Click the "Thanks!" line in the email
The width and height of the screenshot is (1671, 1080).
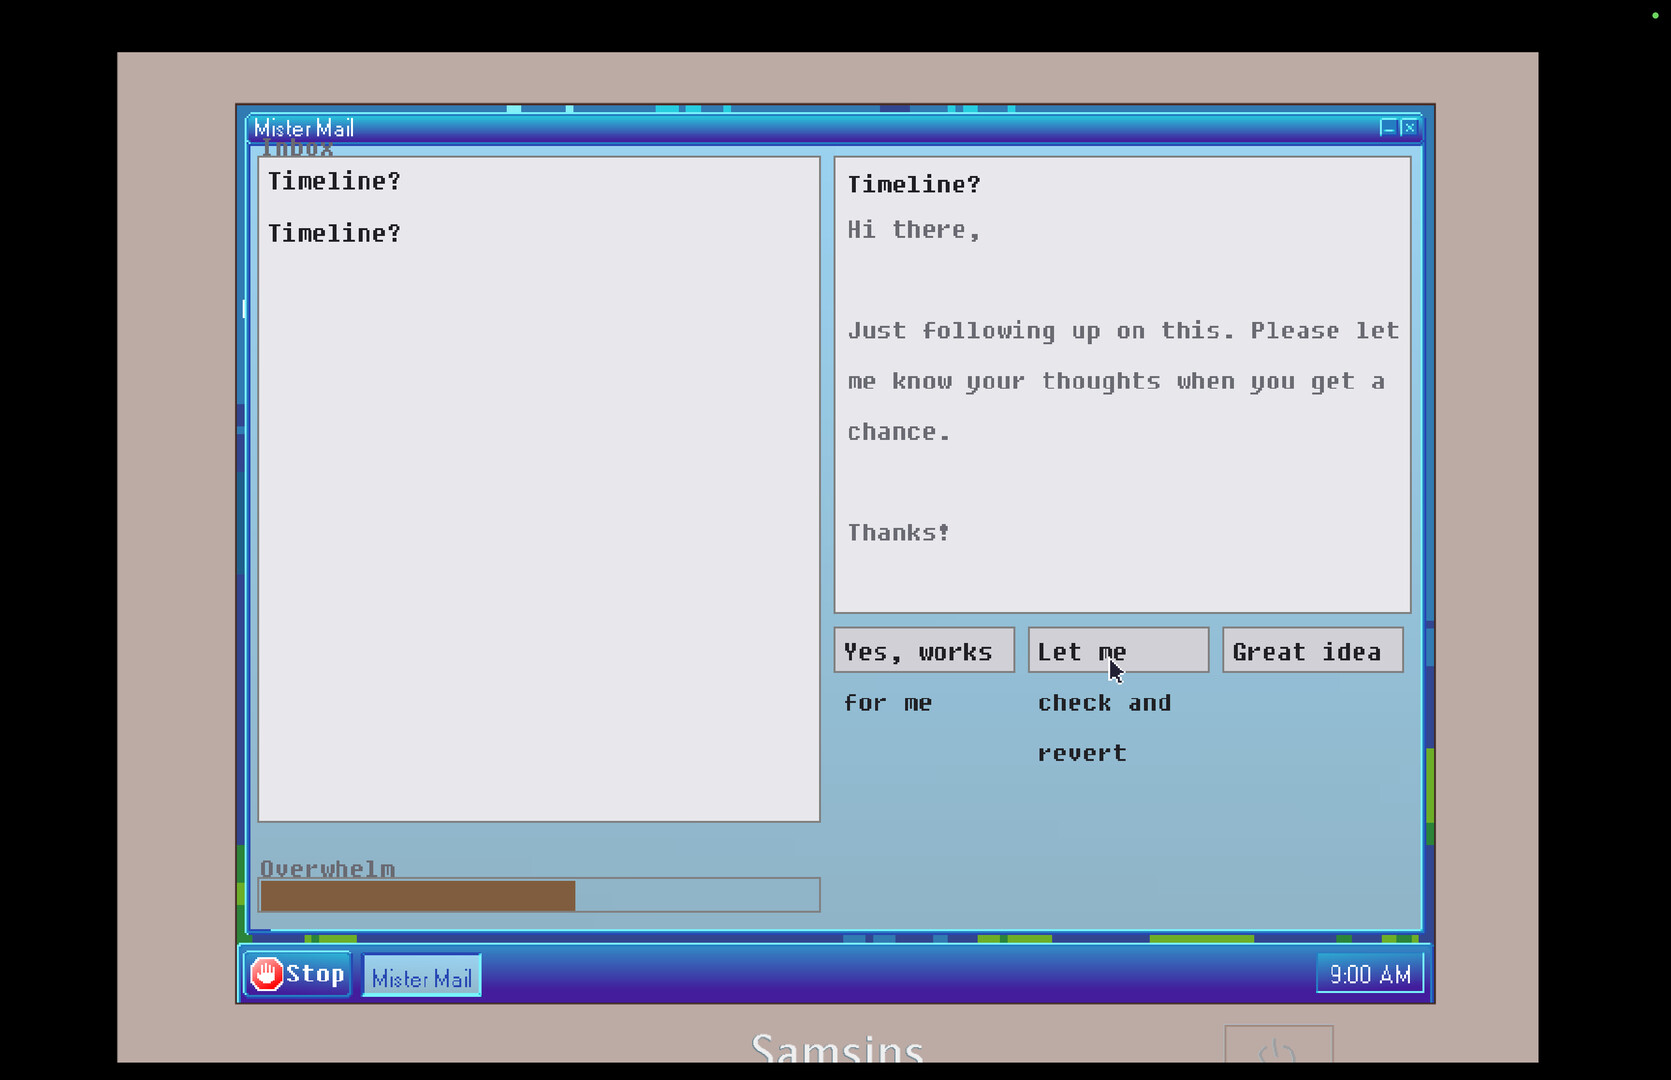coord(898,533)
